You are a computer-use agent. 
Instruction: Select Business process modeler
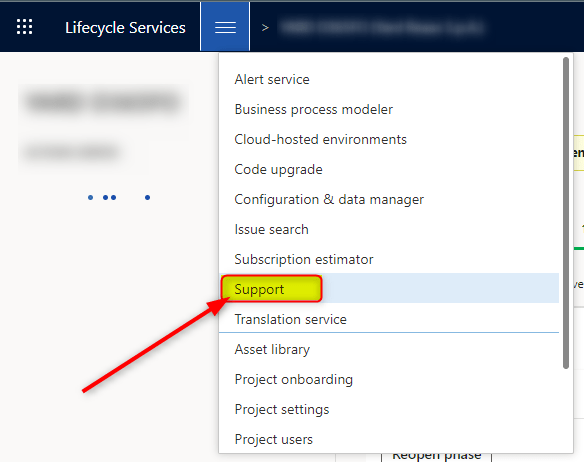pos(389,110)
